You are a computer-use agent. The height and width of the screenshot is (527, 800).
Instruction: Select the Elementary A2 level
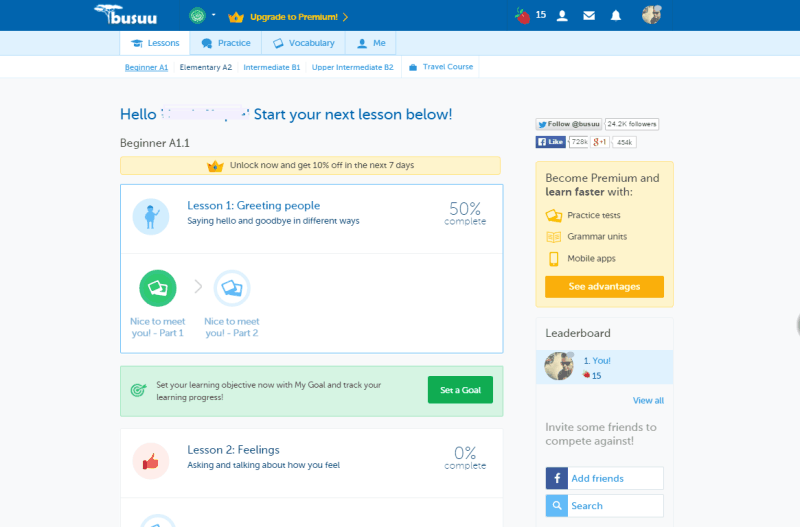(x=206, y=67)
